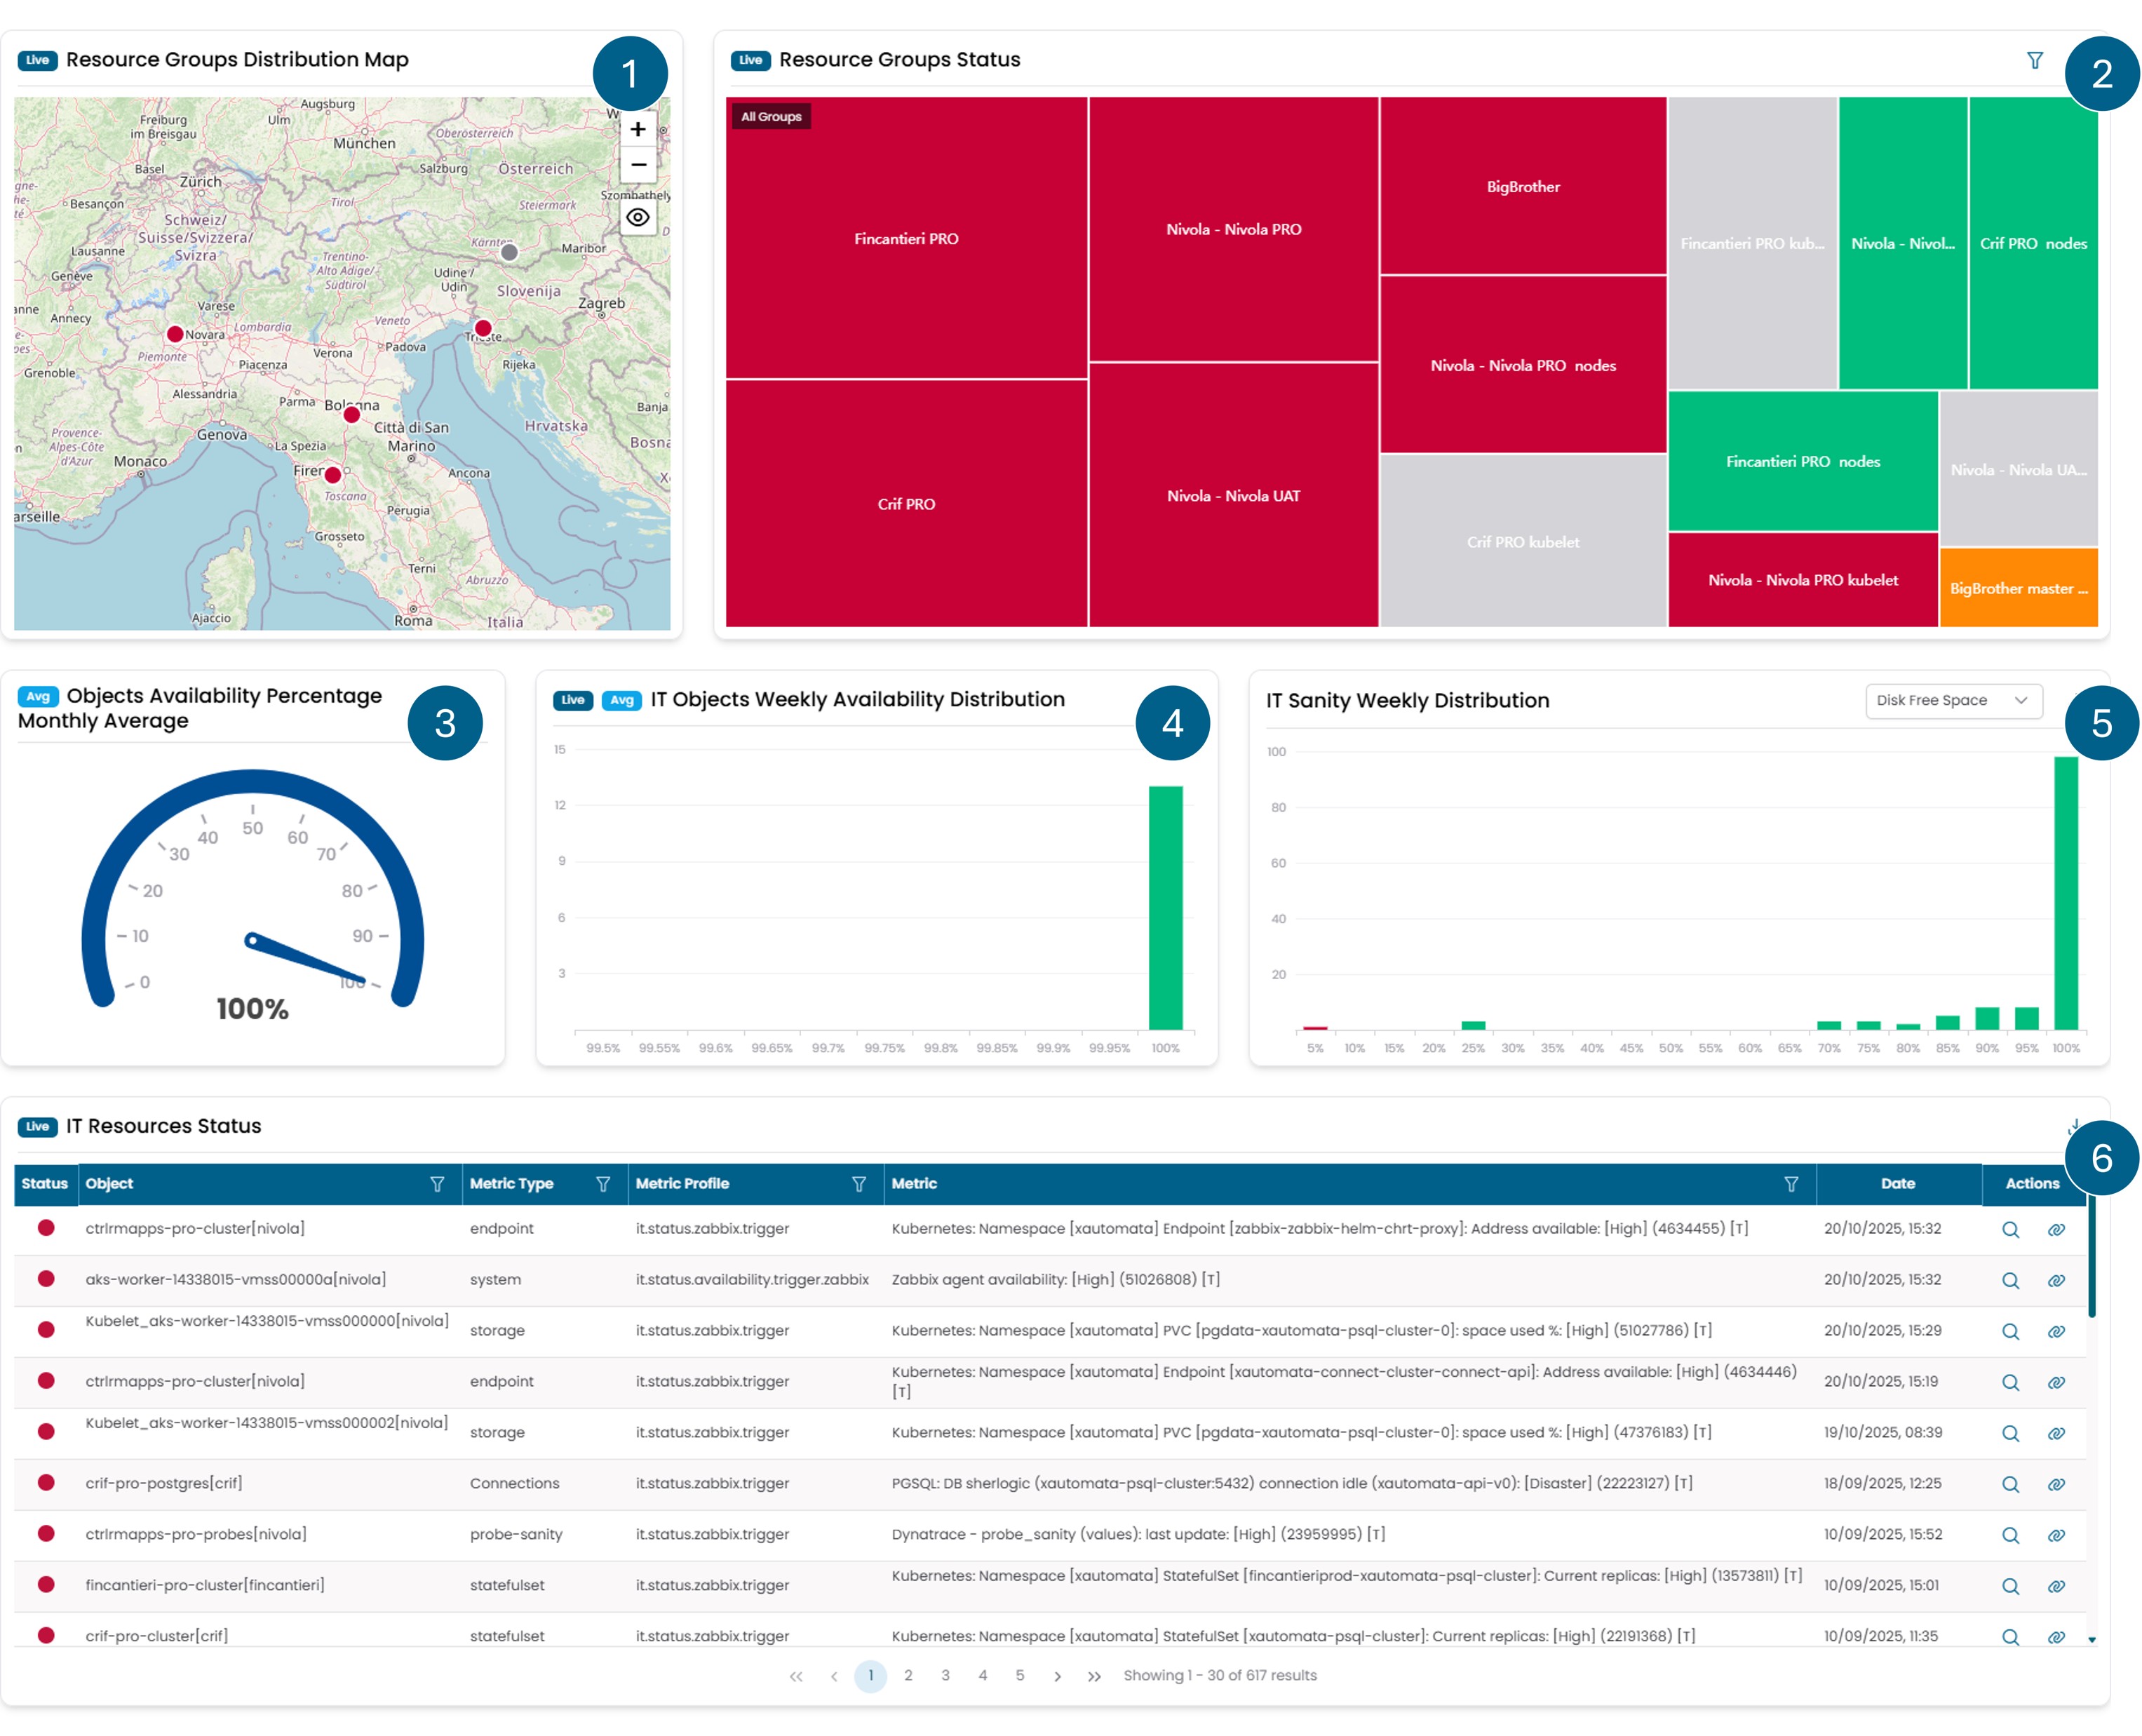This screenshot has width=2142, height=1736.
Task: Filter the Metric Profile column
Action: [x=858, y=1184]
